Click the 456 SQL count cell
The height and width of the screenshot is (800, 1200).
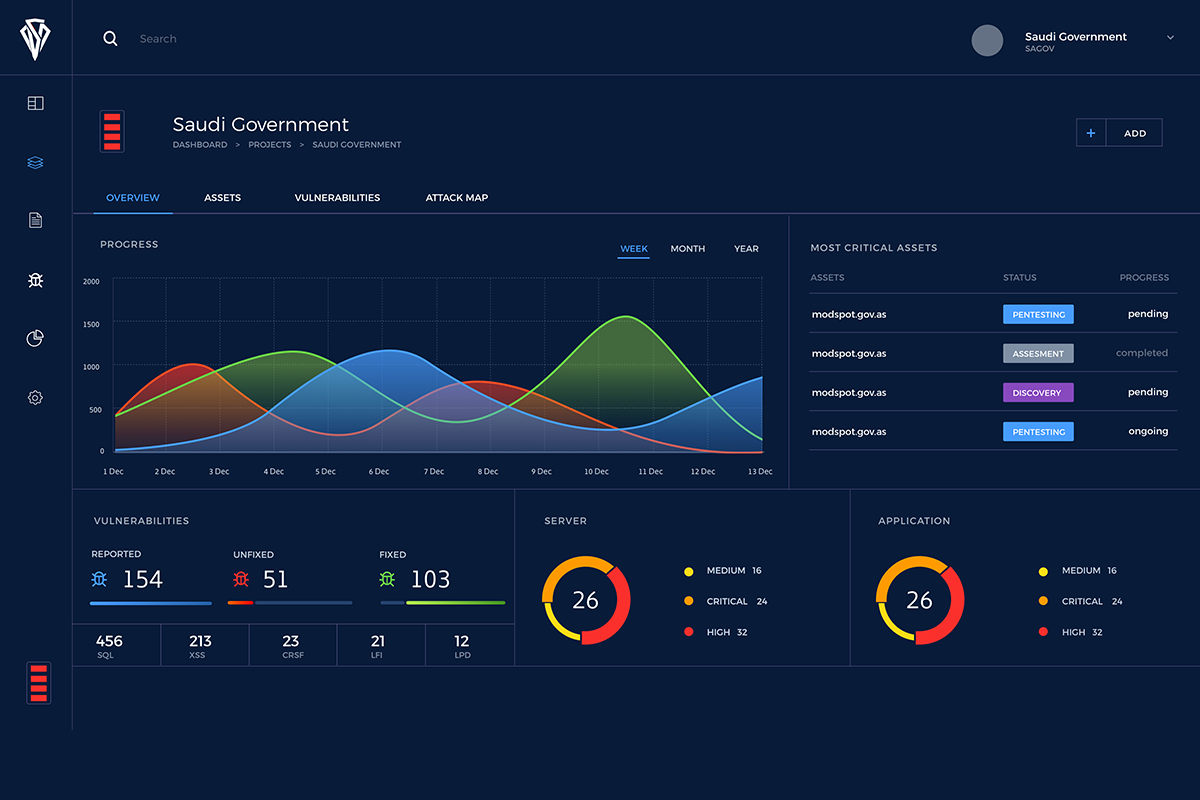click(116, 646)
